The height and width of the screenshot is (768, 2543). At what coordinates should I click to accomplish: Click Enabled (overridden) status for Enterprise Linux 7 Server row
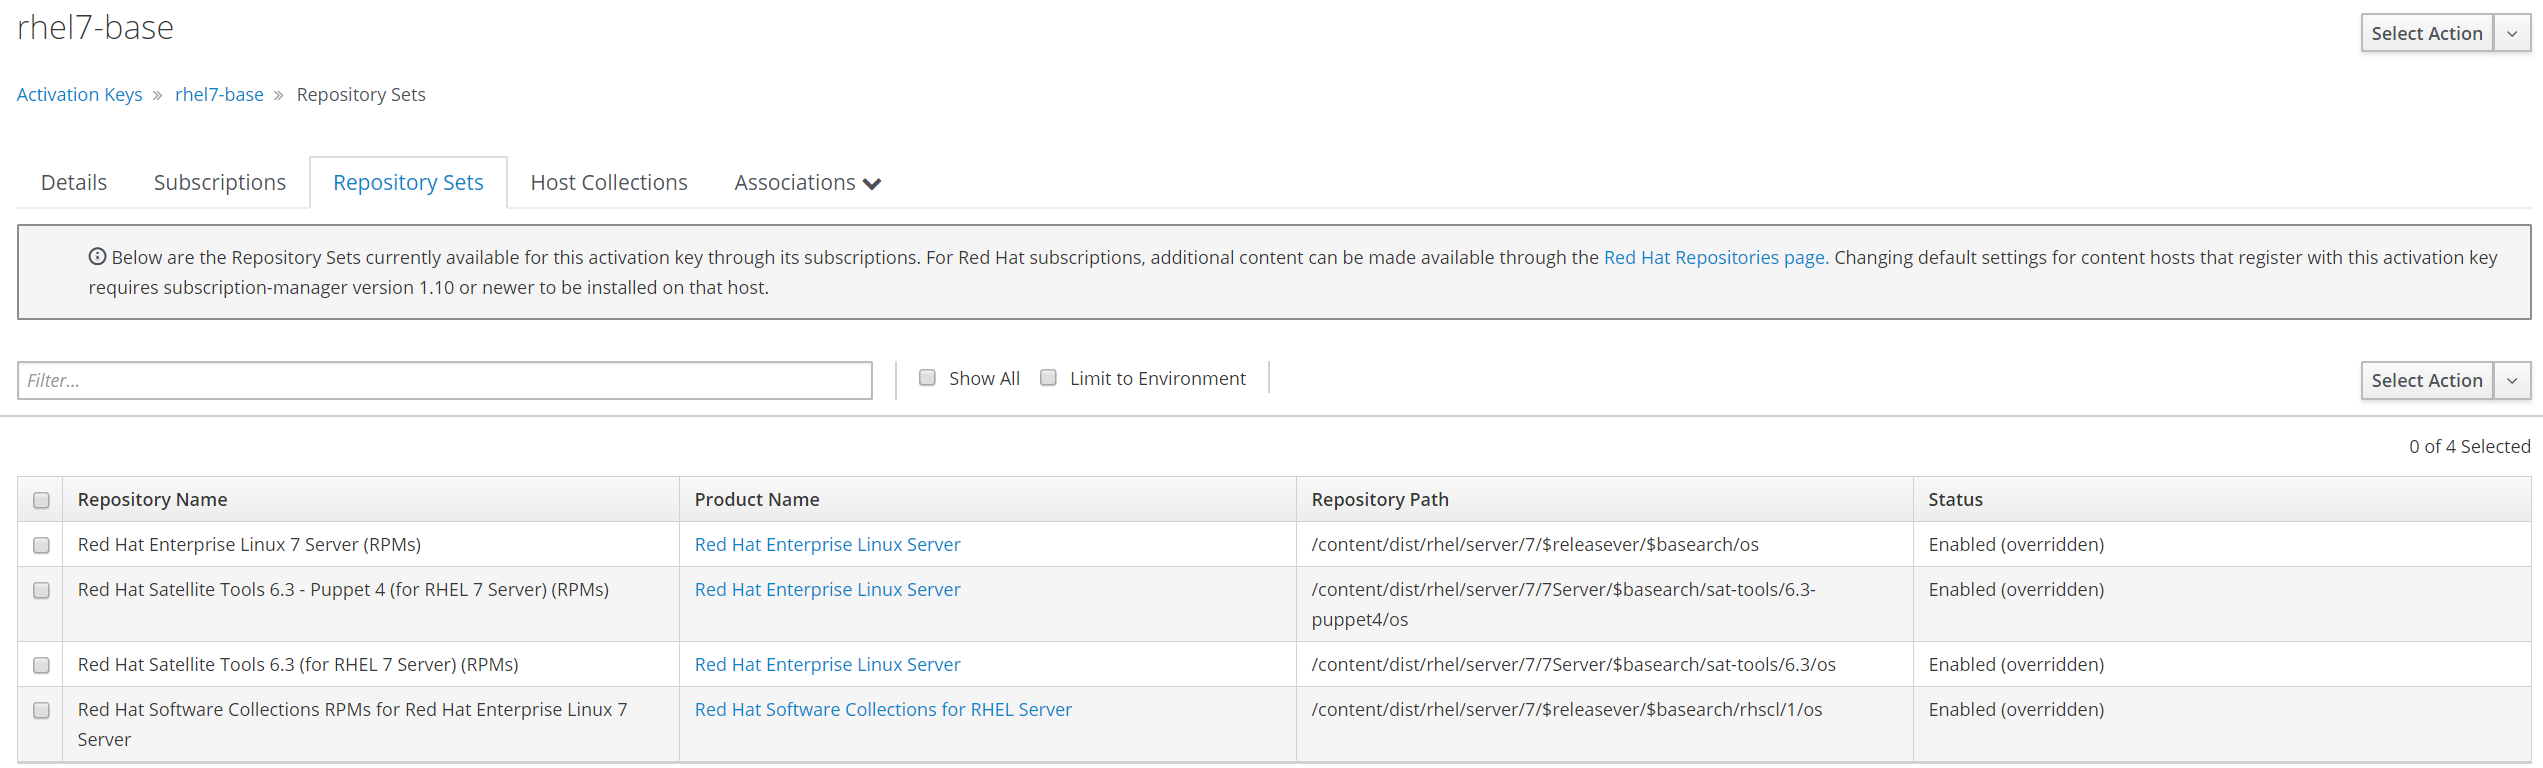2016,544
